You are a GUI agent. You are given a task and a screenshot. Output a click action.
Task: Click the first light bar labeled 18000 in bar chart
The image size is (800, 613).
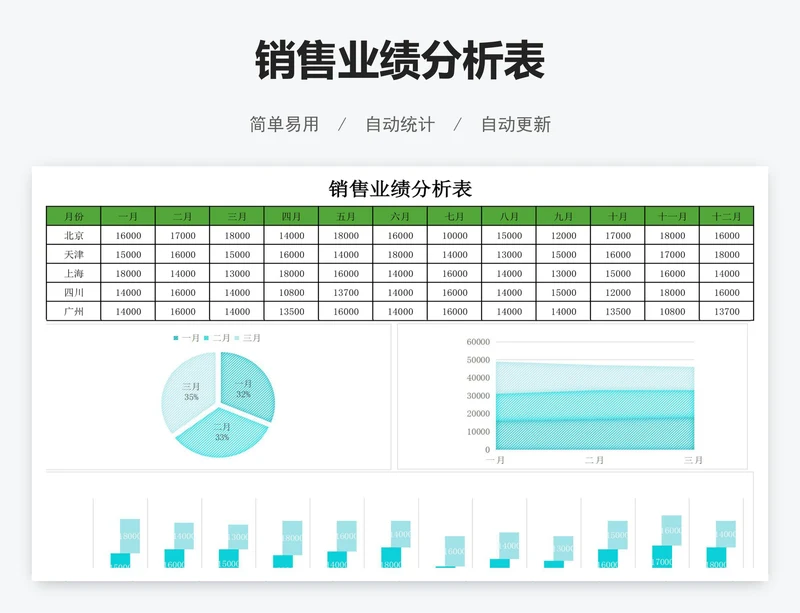point(130,535)
